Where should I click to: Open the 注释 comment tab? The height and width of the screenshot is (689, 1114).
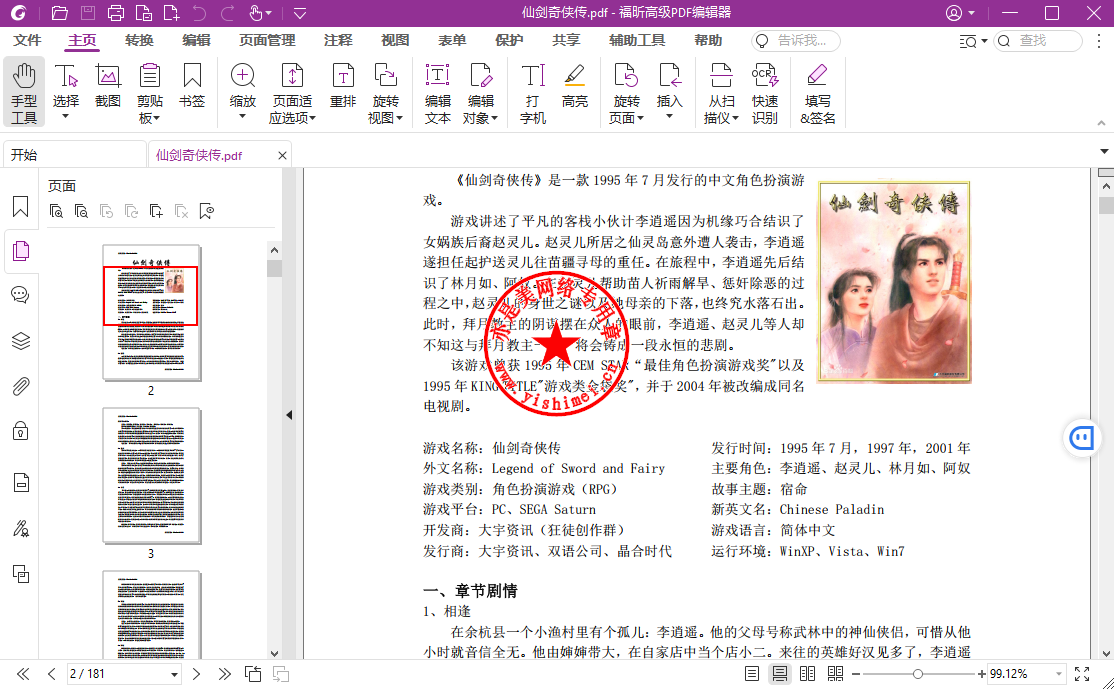pos(338,40)
